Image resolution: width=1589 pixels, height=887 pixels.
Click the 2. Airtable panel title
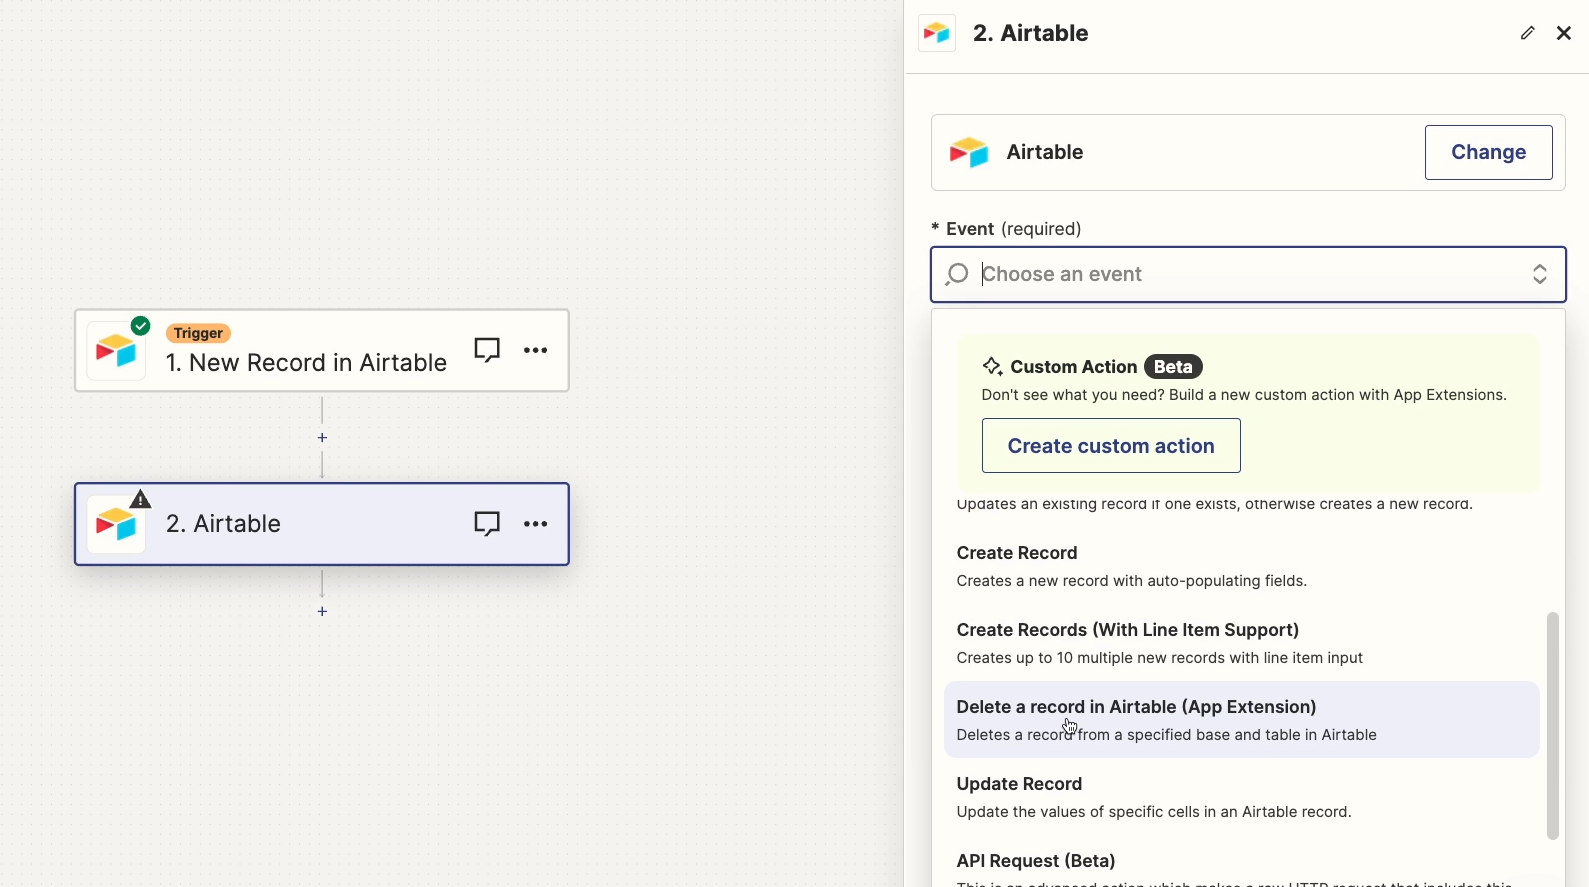click(1031, 33)
